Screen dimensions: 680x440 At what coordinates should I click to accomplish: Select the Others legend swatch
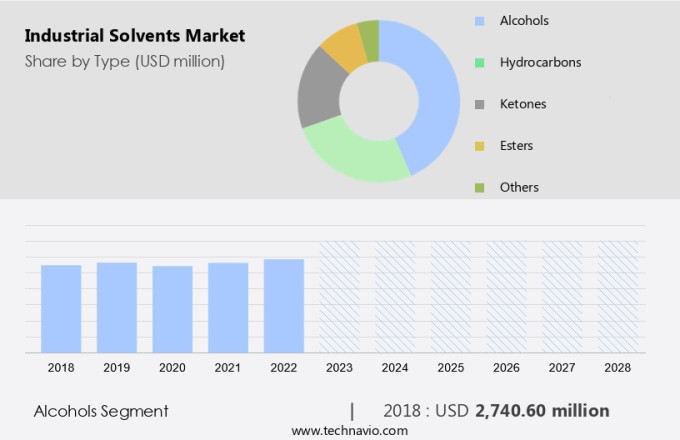(x=480, y=187)
